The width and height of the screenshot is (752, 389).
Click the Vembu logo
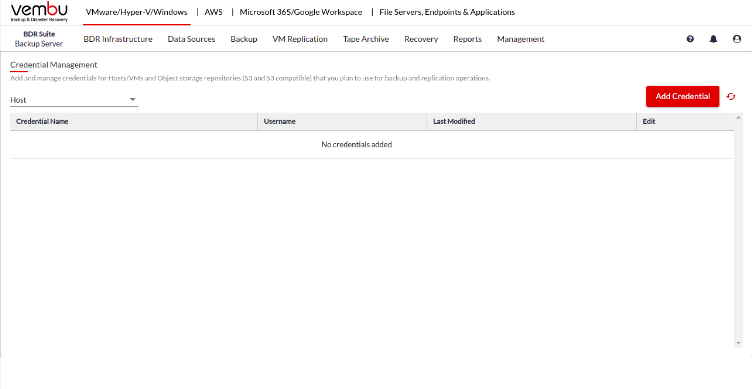click(x=39, y=12)
